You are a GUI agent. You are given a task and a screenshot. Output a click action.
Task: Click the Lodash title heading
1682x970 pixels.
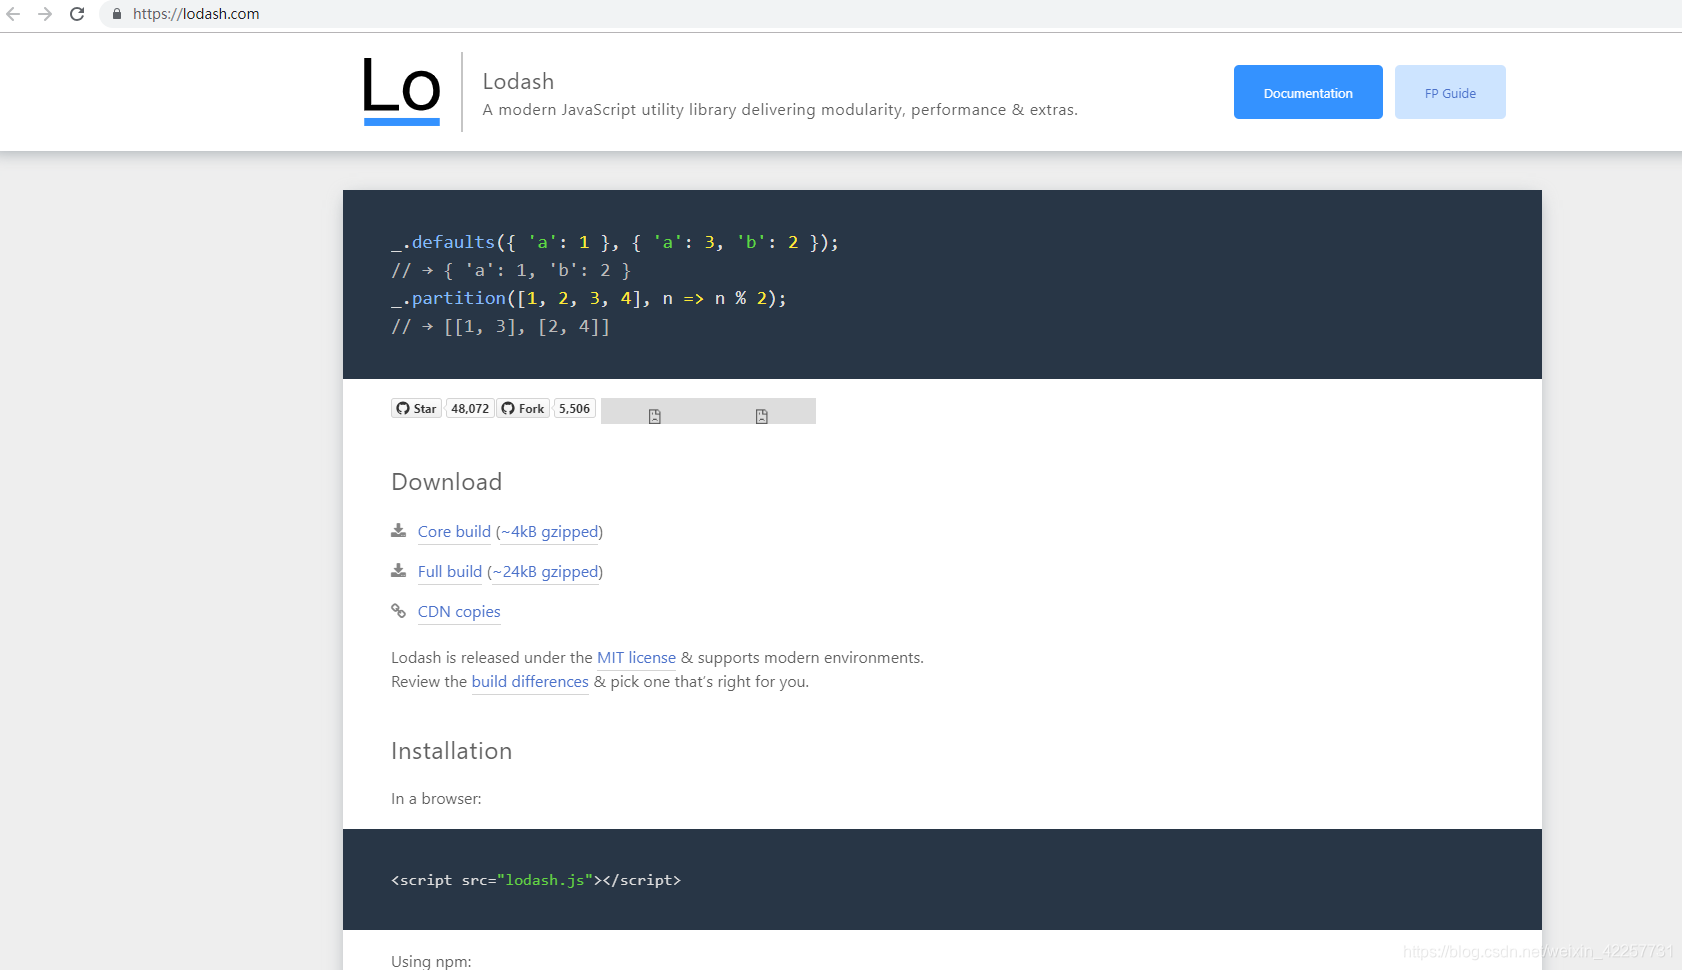[518, 81]
